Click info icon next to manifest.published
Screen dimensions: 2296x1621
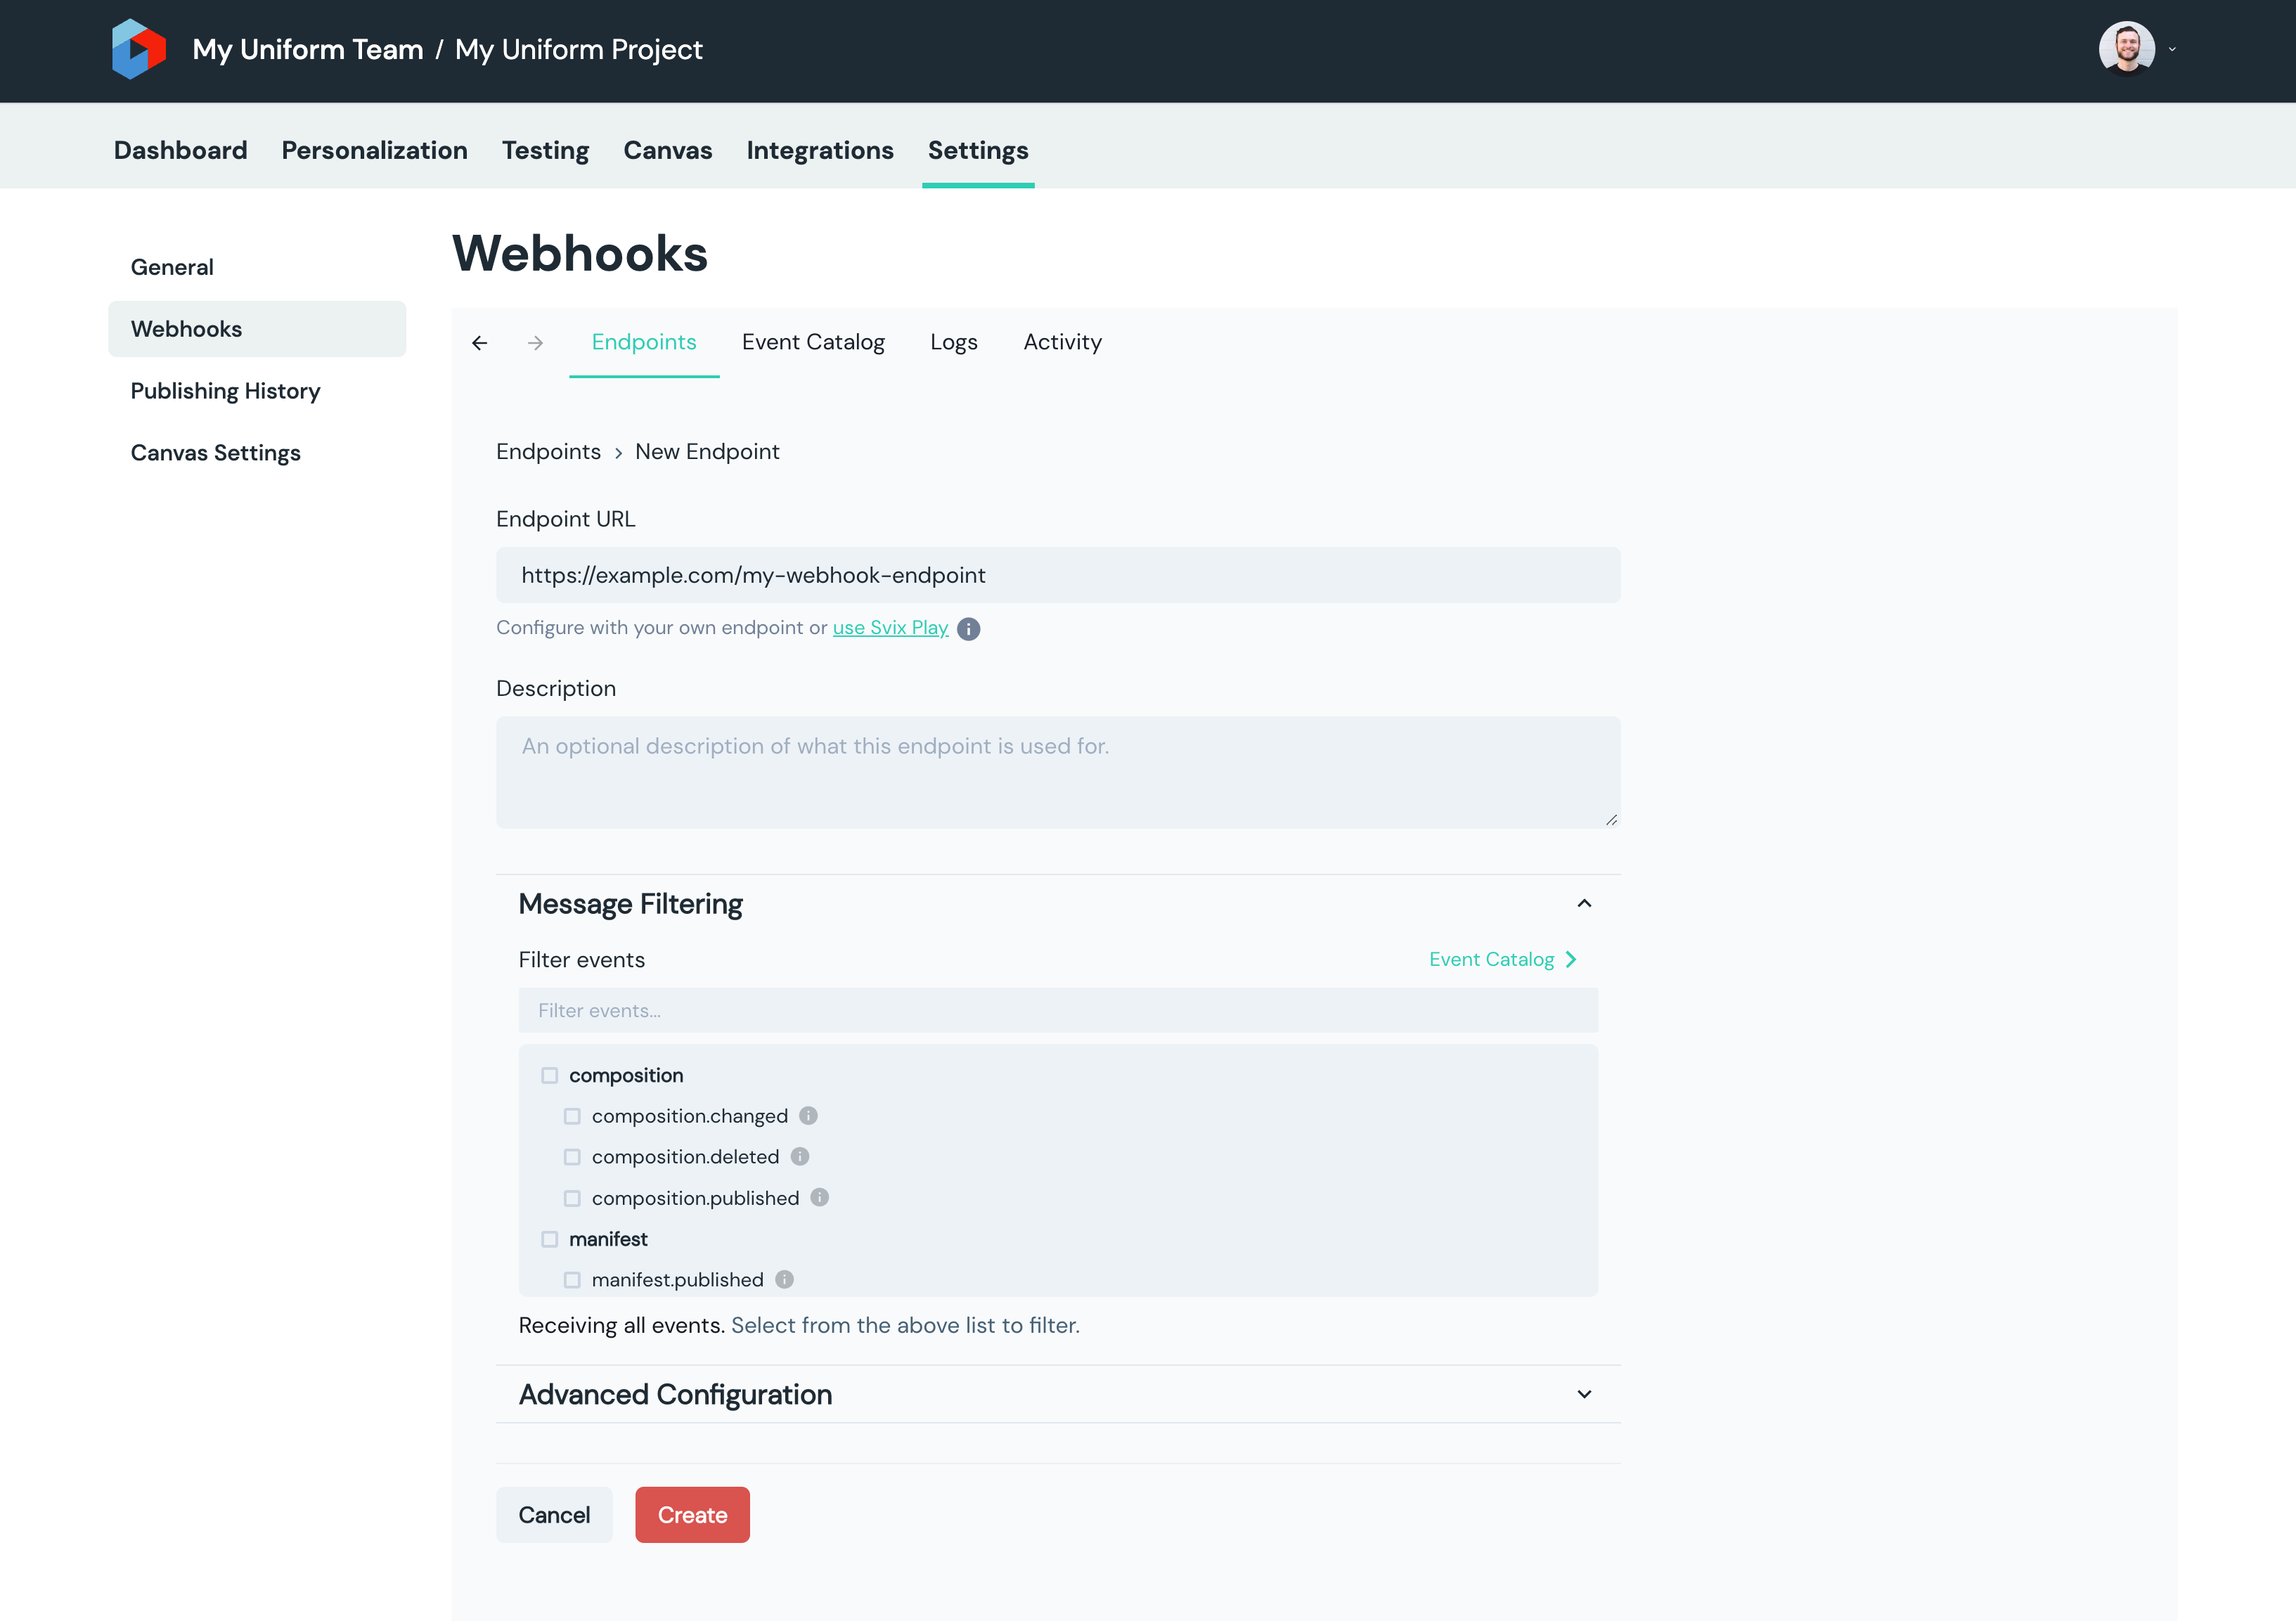point(784,1280)
